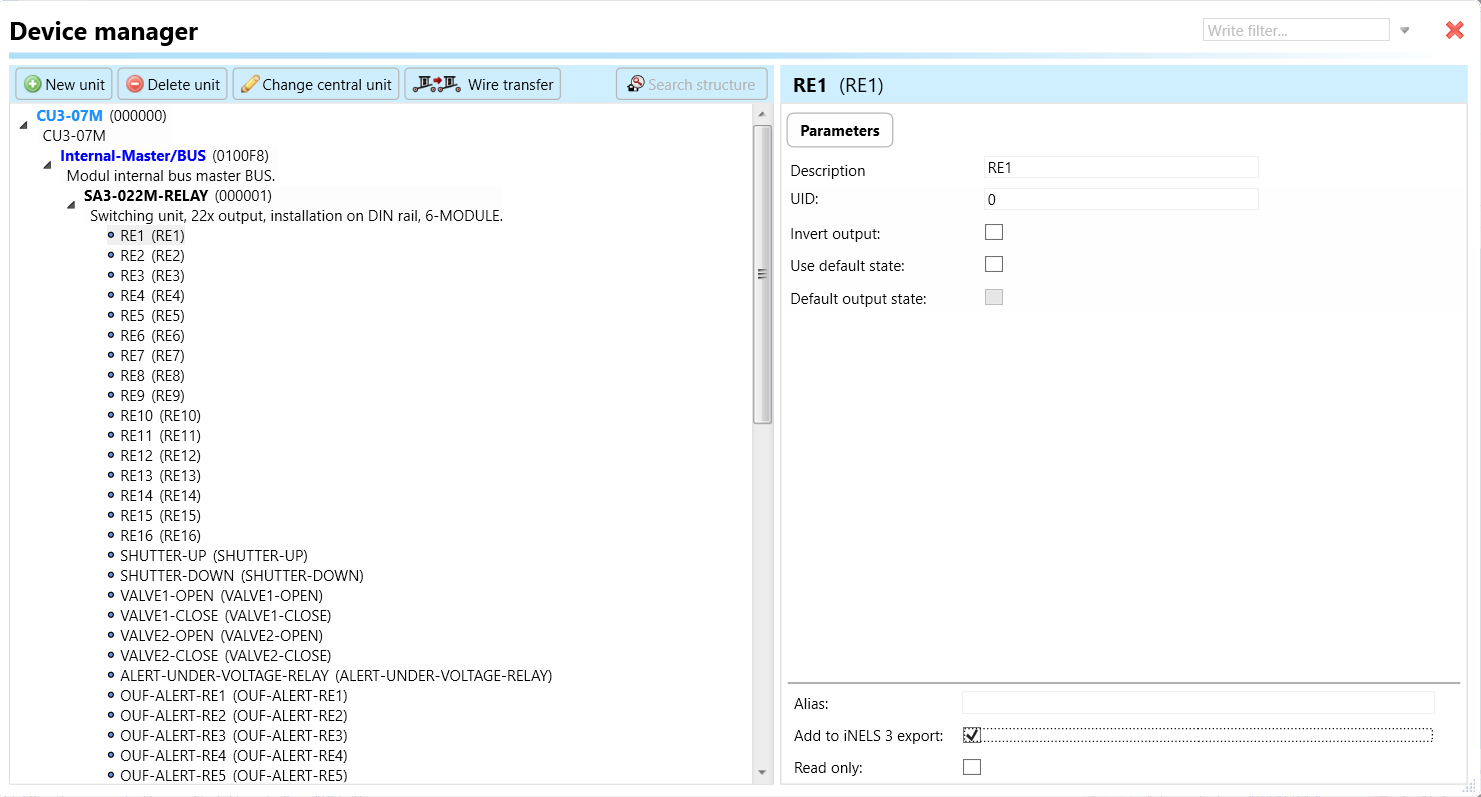Collapse the SA3-022M-RELAY node
The width and height of the screenshot is (1481, 797).
[71, 205]
